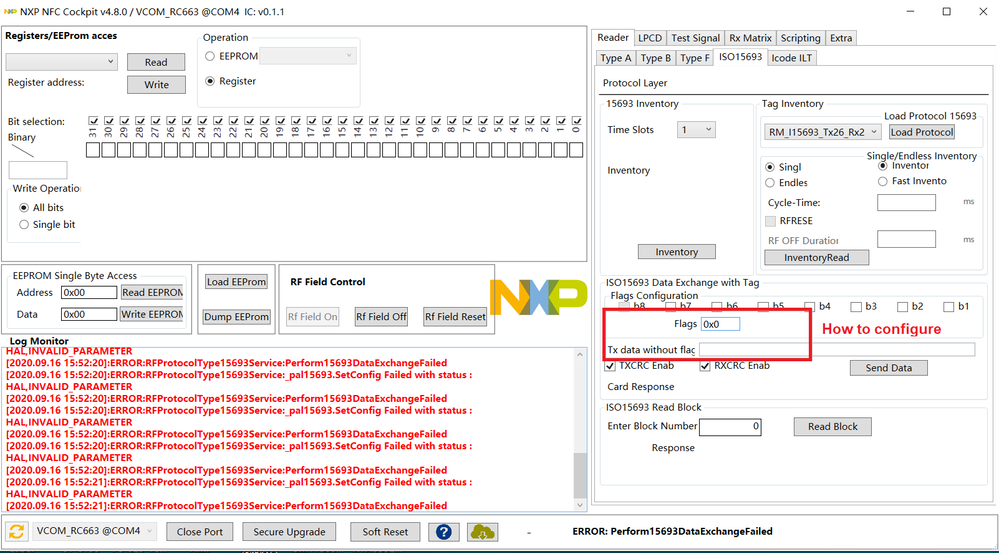The image size is (999, 553).
Task: Enable the b1 flag checkbox
Action: tap(949, 307)
